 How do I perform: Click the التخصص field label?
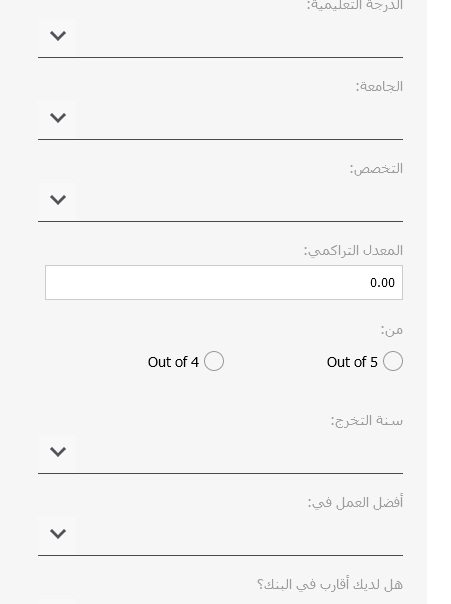376,168
